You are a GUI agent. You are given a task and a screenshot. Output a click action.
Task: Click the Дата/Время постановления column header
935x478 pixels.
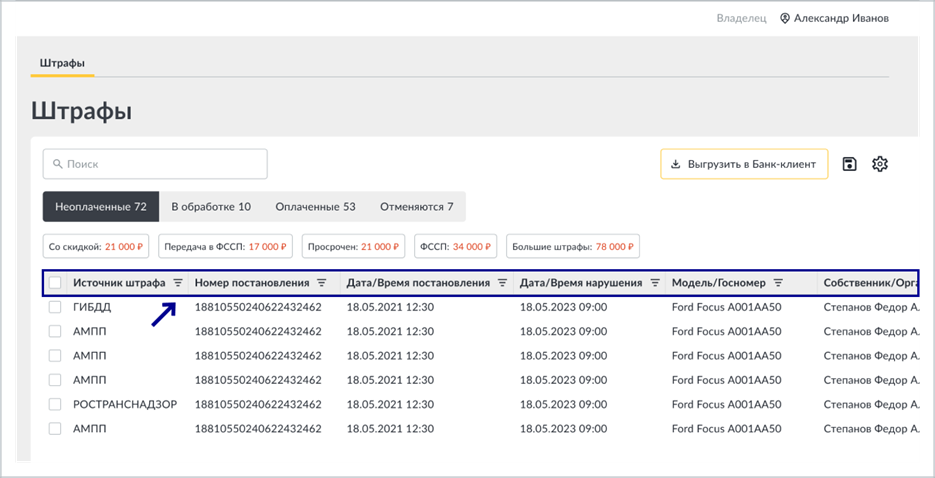[418, 284]
